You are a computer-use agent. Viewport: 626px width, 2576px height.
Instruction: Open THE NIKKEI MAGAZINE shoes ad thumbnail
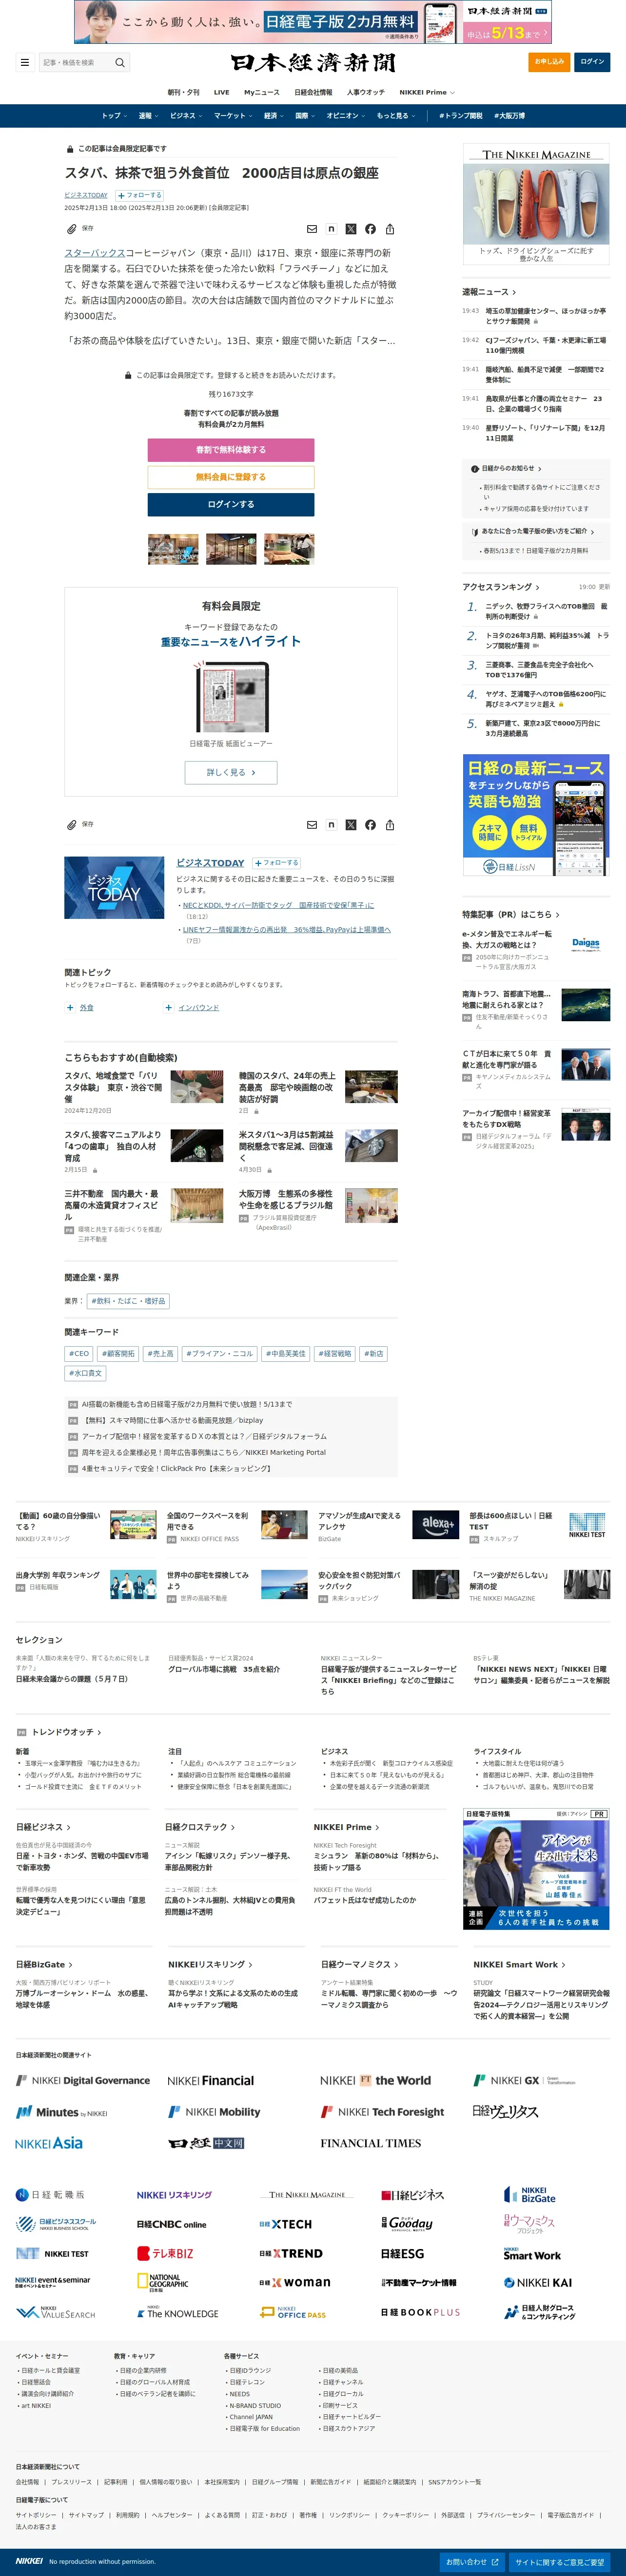pyautogui.click(x=536, y=205)
